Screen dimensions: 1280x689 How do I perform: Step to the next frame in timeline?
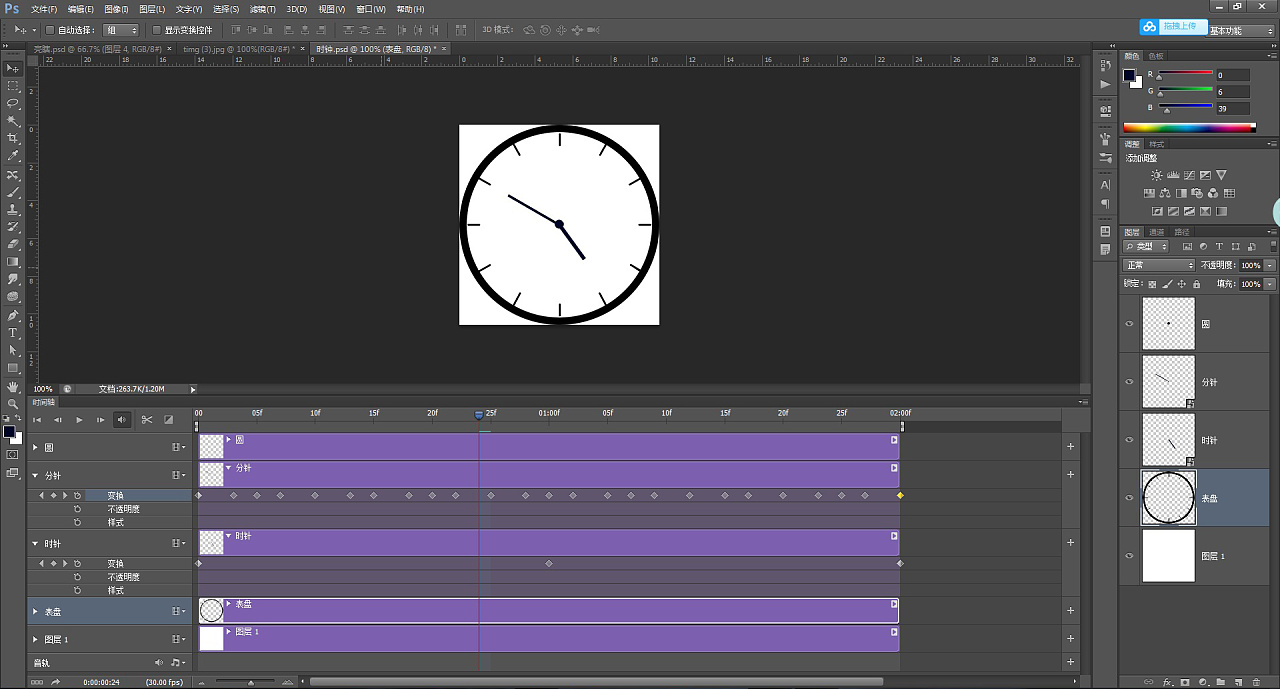[x=100, y=420]
